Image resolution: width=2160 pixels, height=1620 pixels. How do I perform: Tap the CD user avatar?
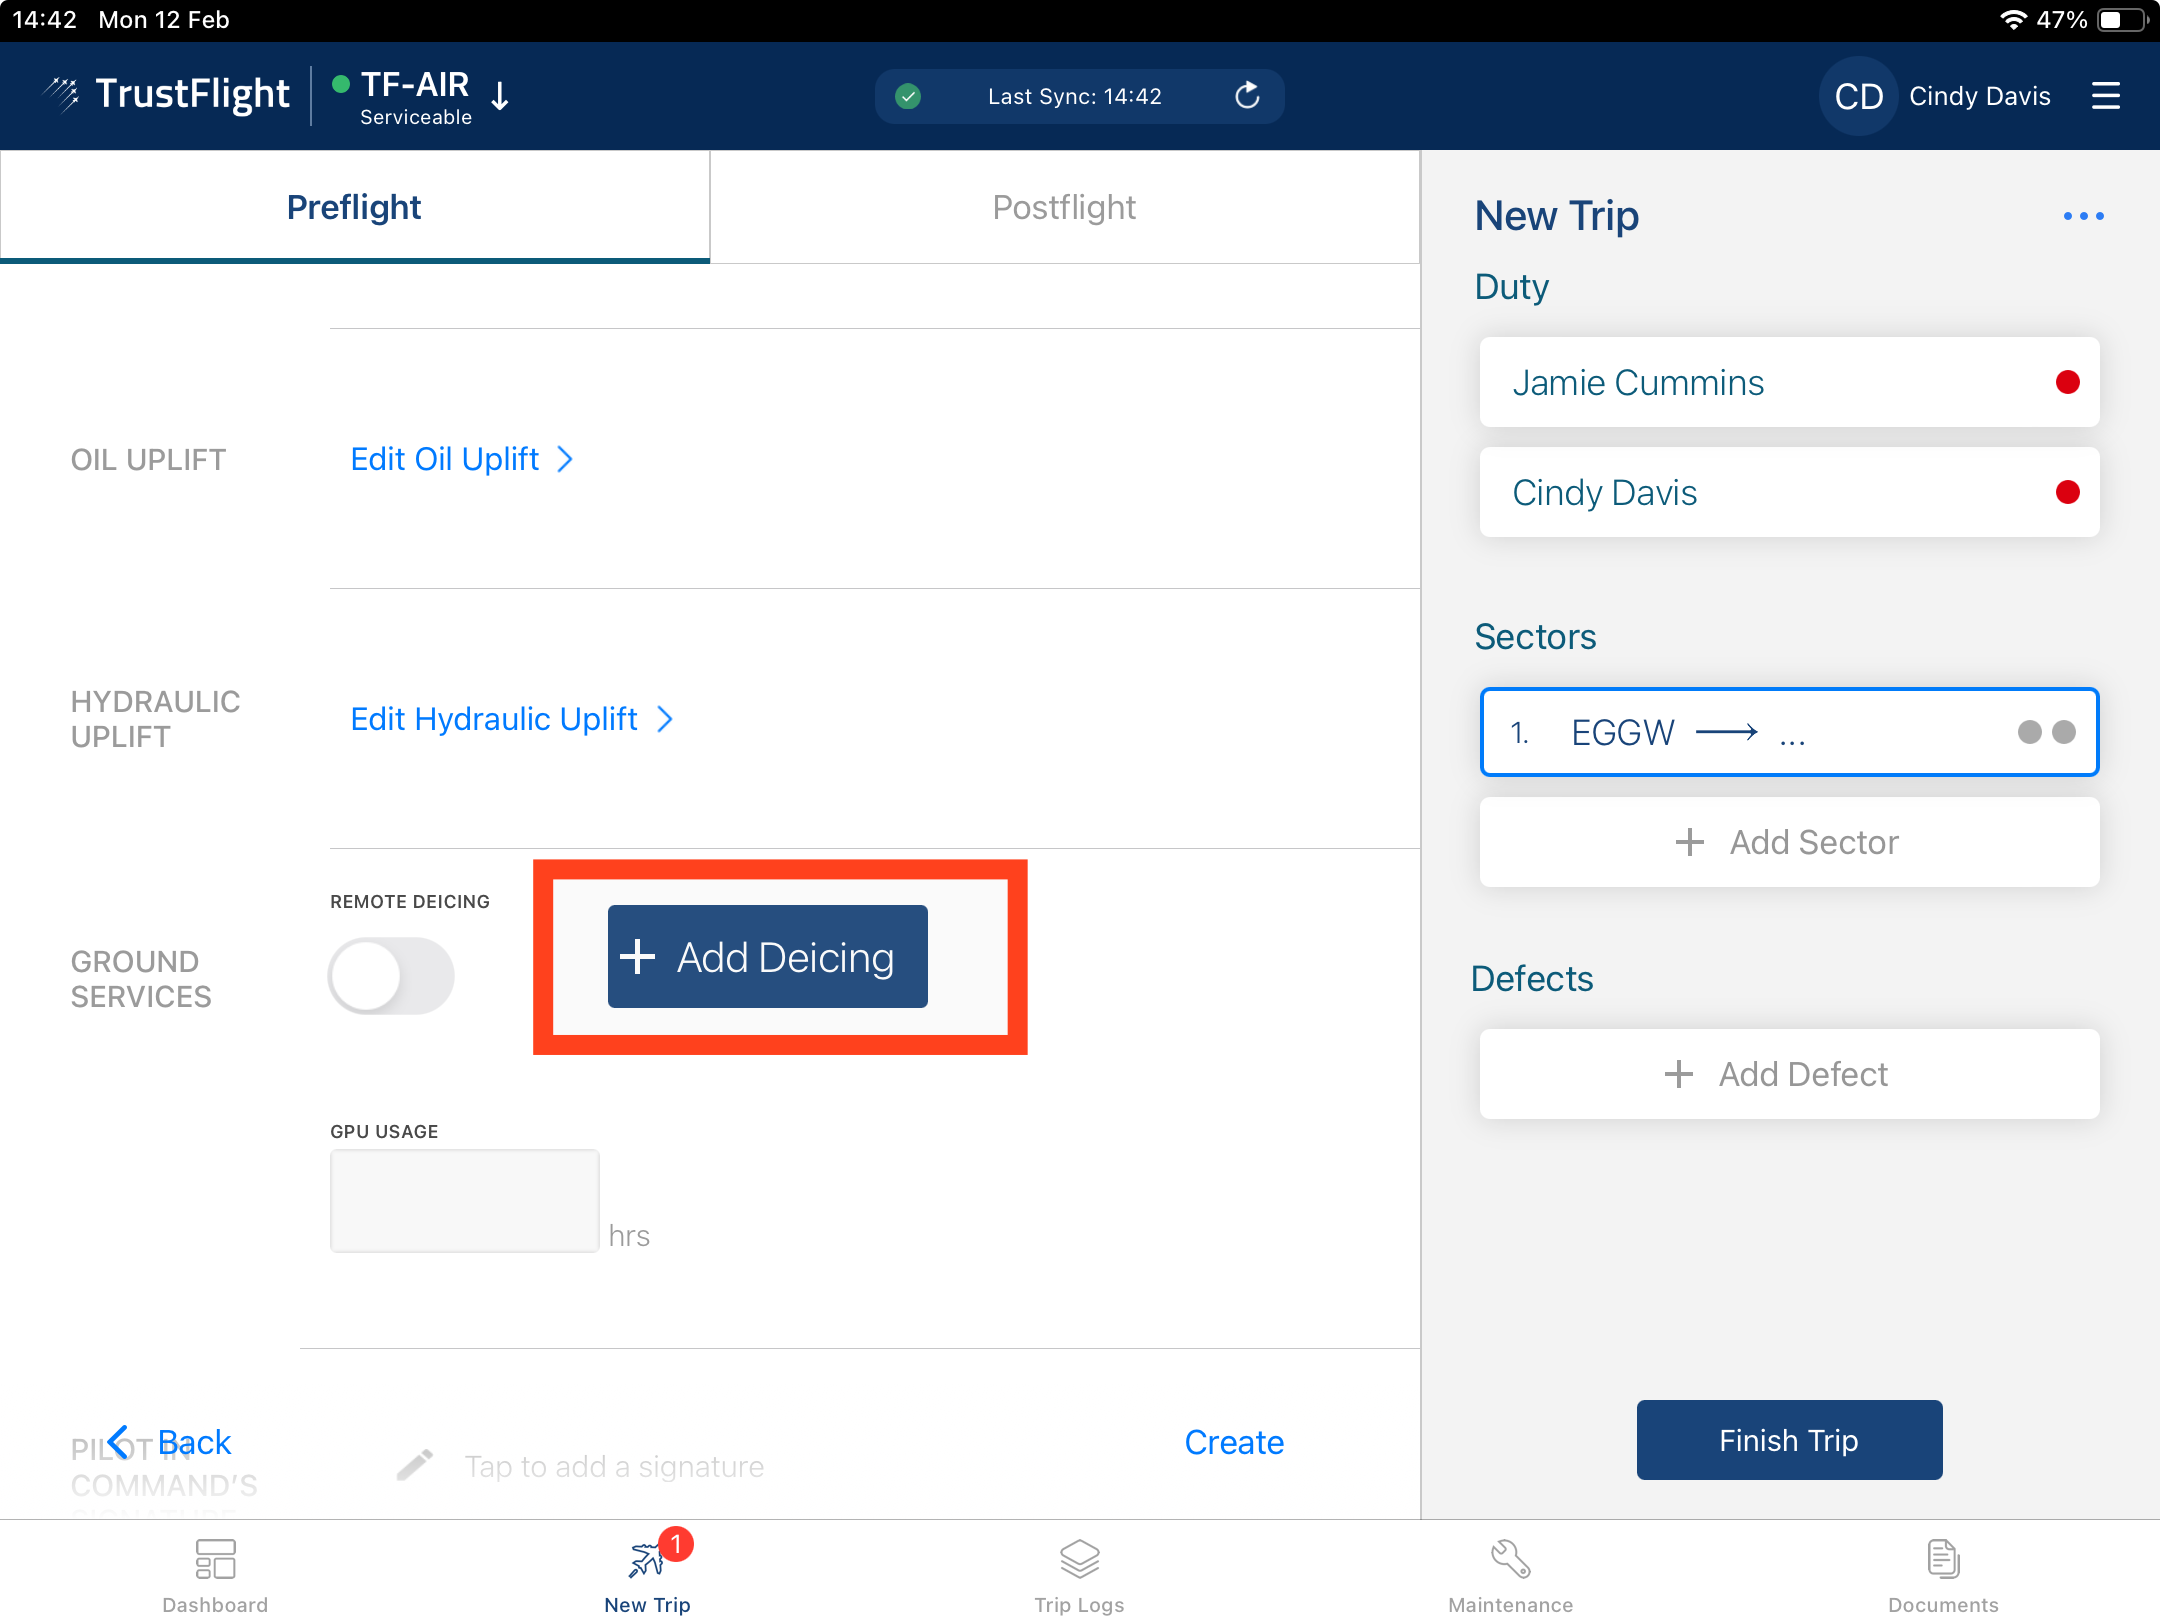[1858, 96]
